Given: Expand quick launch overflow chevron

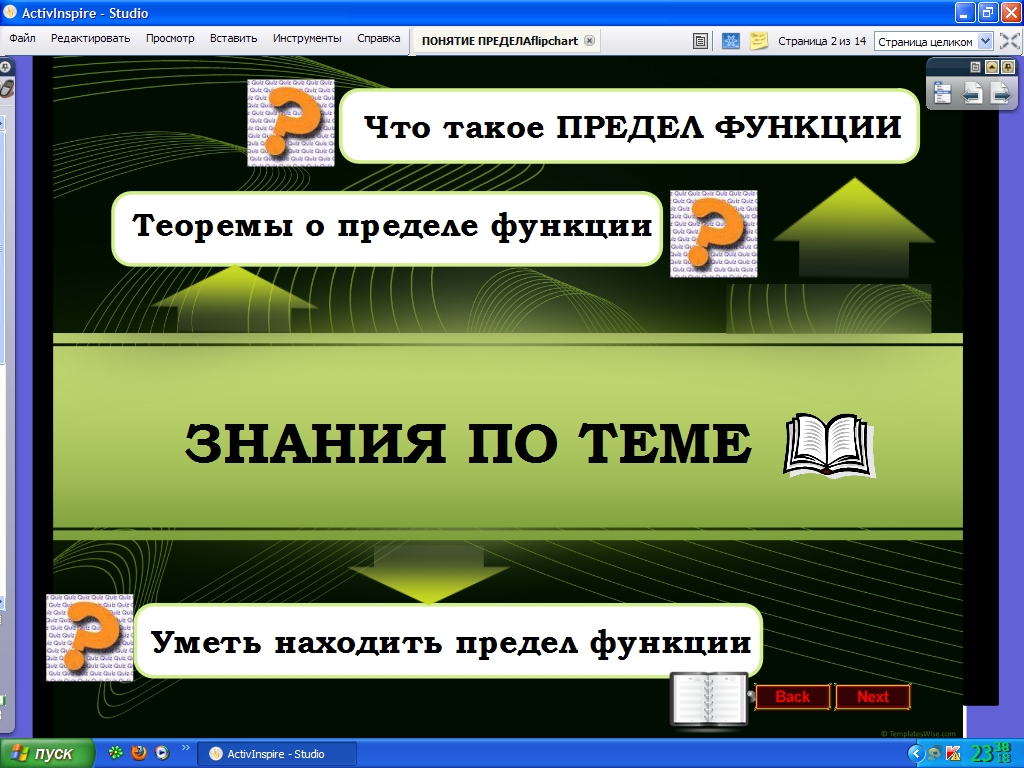Looking at the screenshot, I should pos(185,747).
